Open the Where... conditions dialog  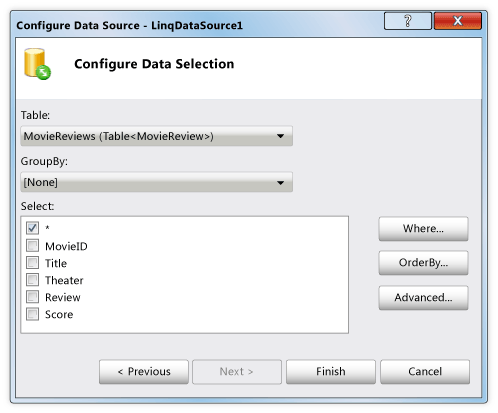423,229
